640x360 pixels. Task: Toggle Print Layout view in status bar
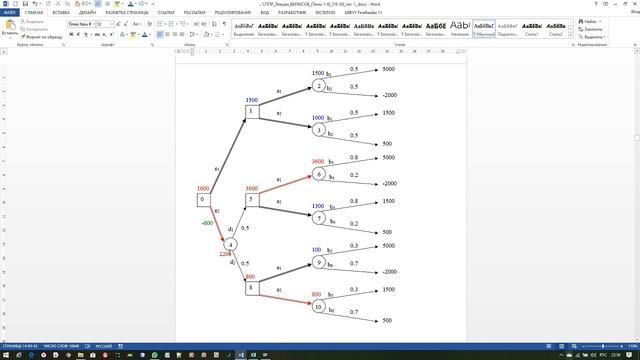(561, 346)
